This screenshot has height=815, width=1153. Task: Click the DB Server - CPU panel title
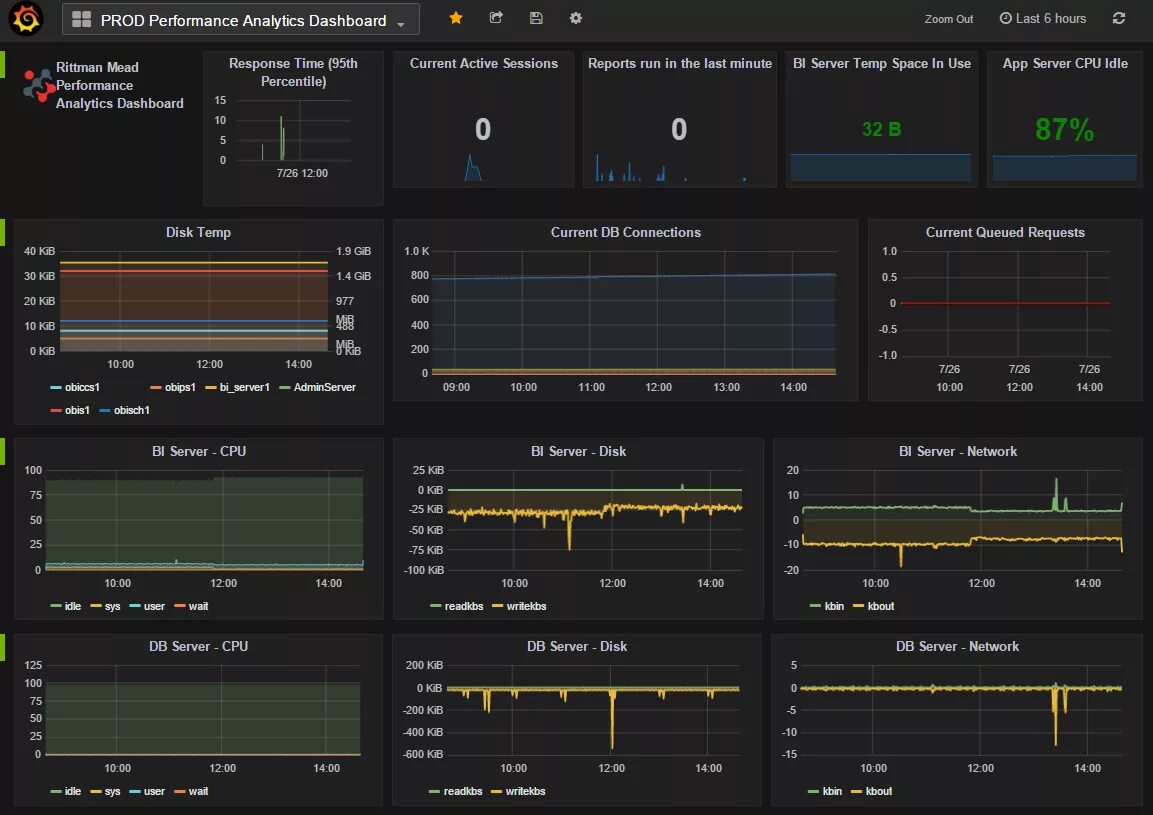(199, 647)
